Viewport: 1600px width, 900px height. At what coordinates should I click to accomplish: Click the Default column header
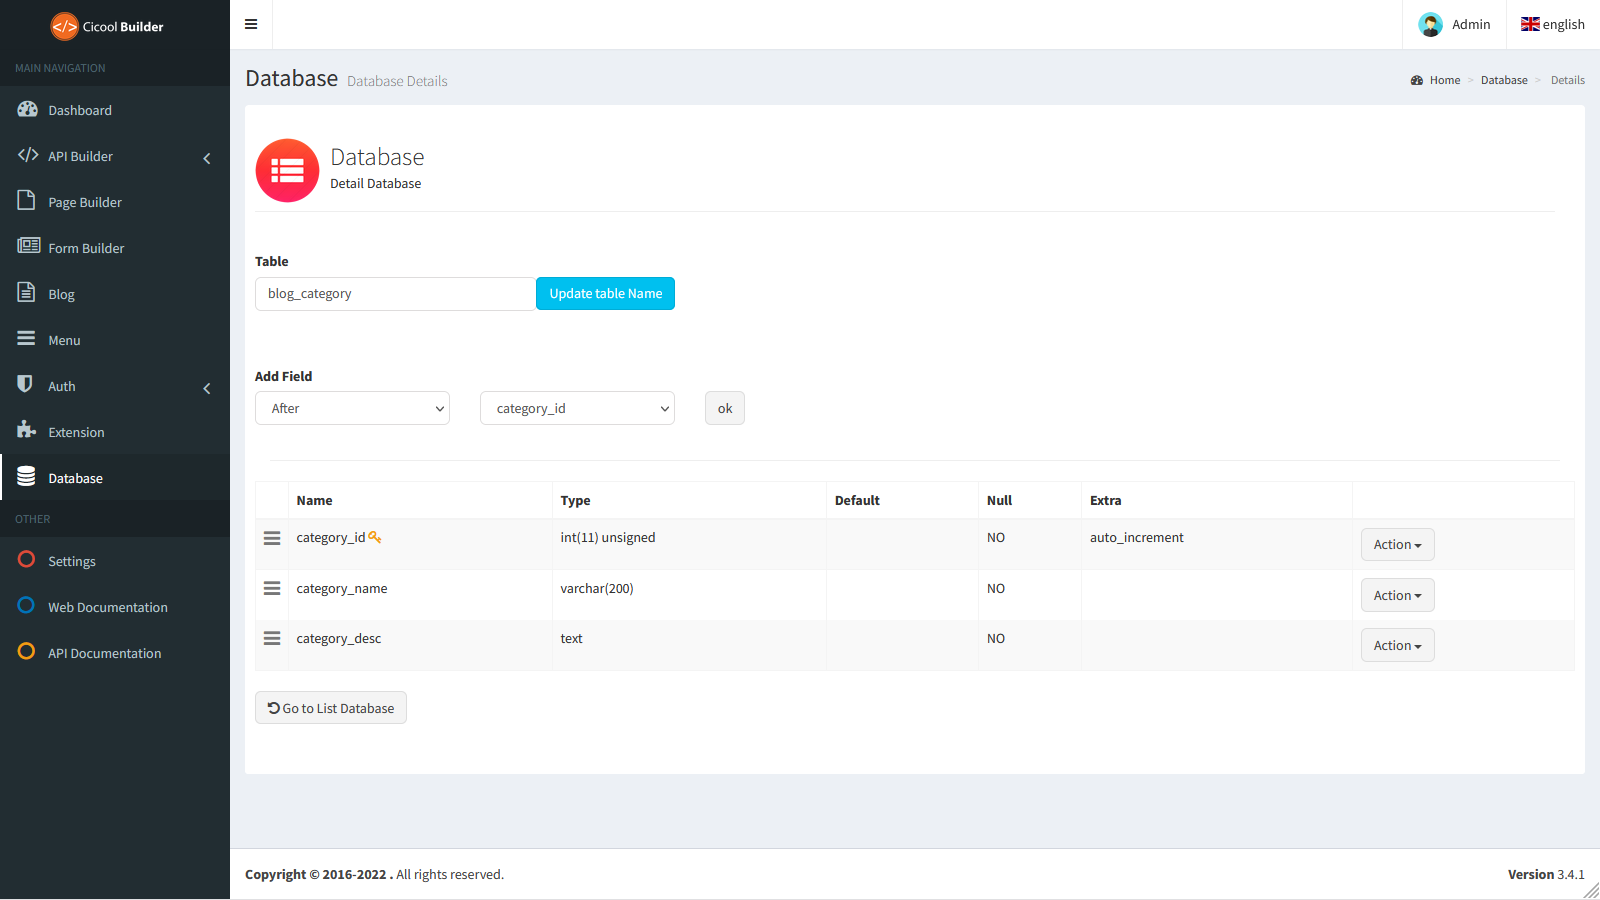[857, 500]
